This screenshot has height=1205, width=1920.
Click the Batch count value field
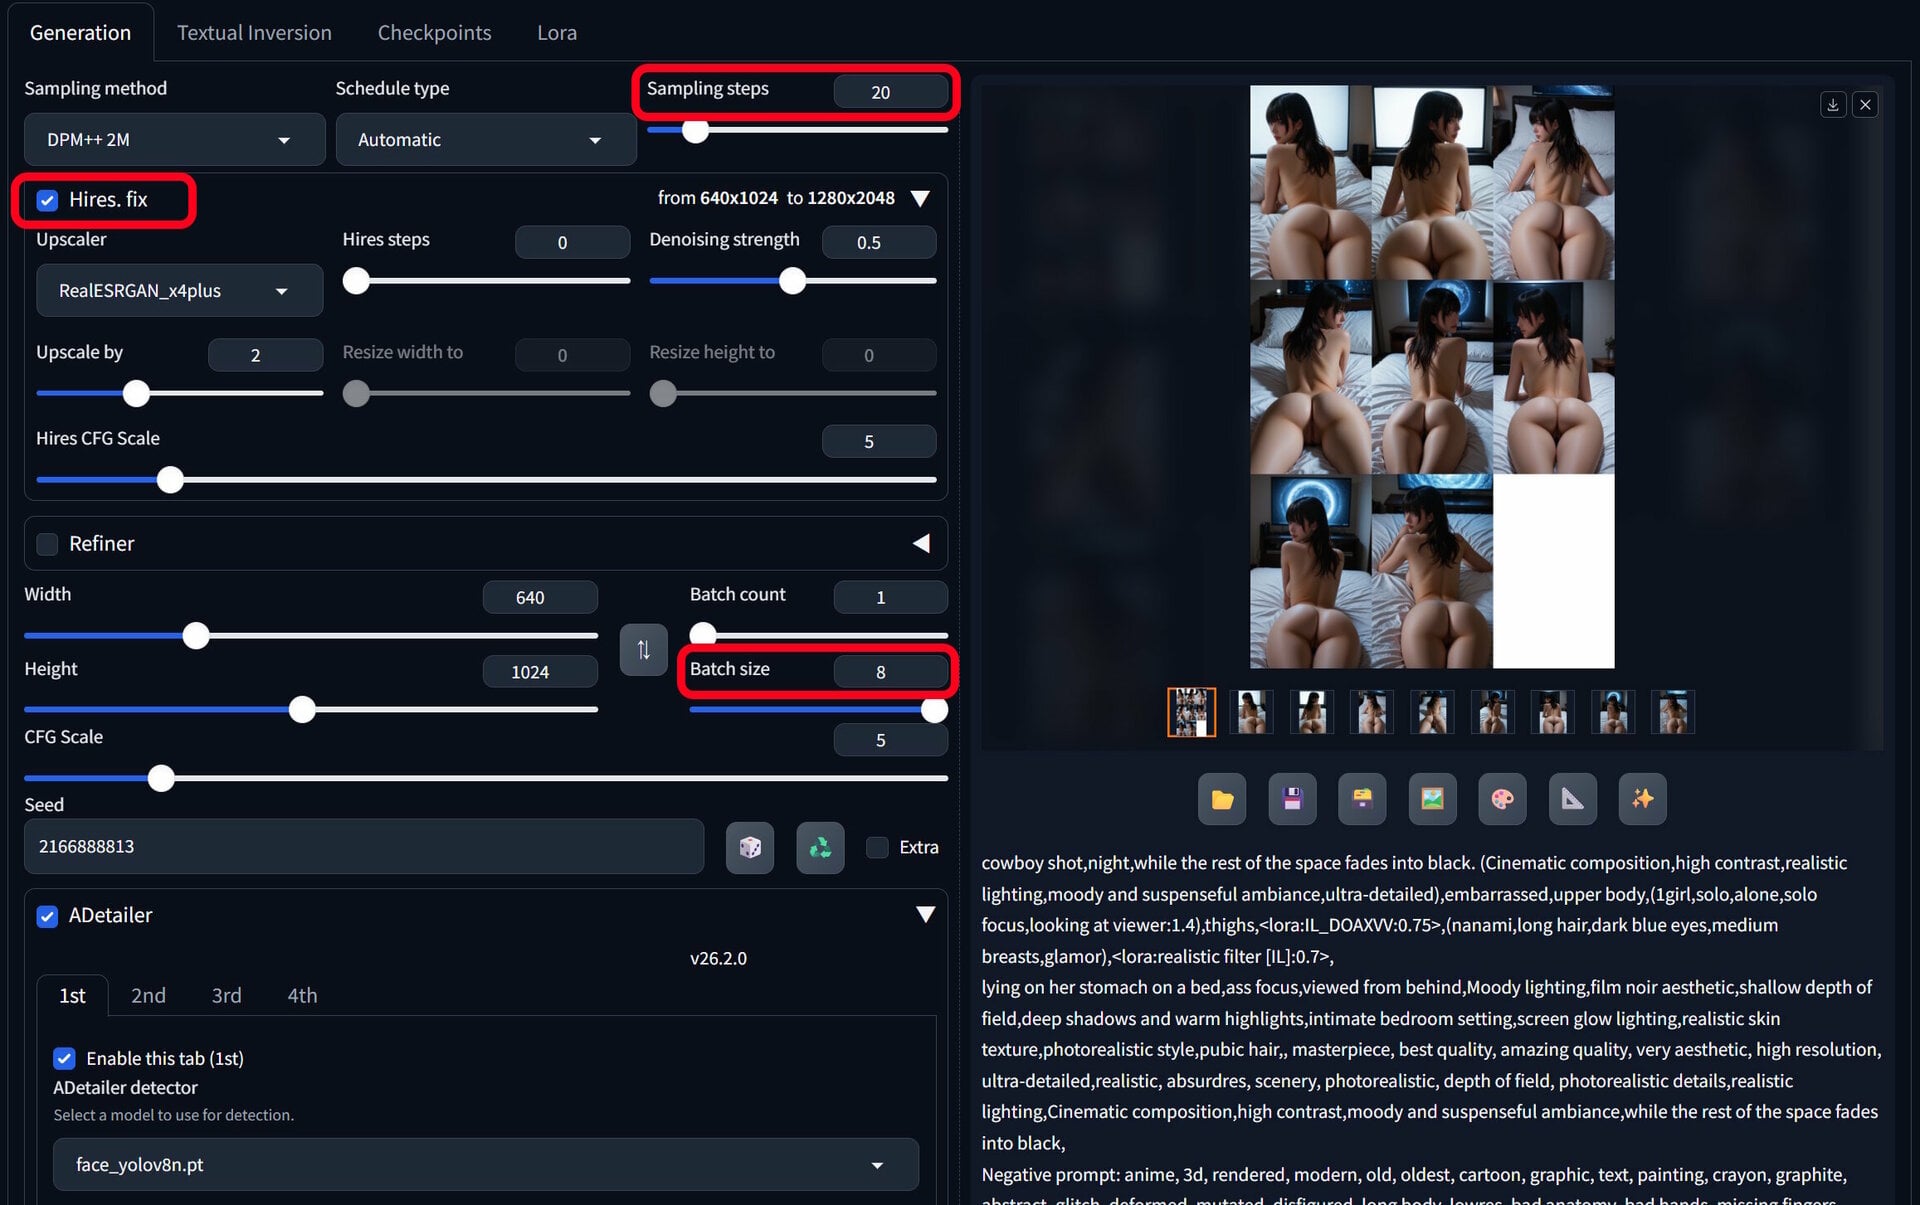pos(890,598)
